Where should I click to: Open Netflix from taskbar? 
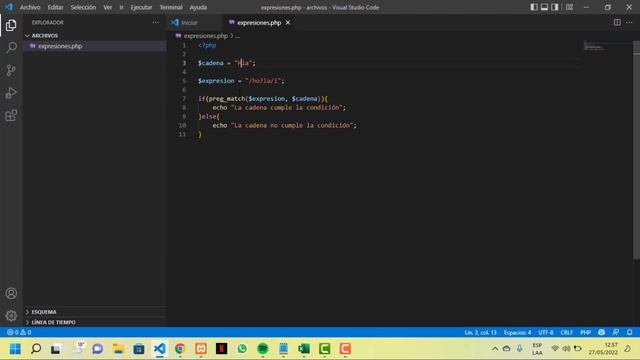pyautogui.click(x=221, y=349)
